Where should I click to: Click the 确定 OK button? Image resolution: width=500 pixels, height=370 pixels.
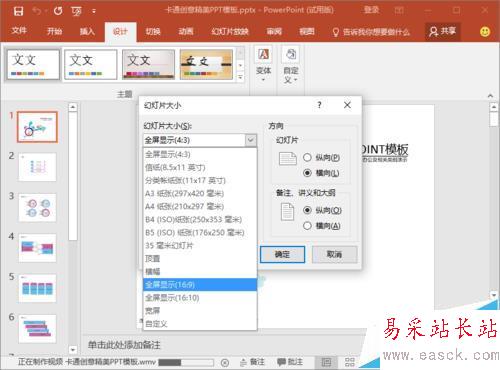point(282,254)
